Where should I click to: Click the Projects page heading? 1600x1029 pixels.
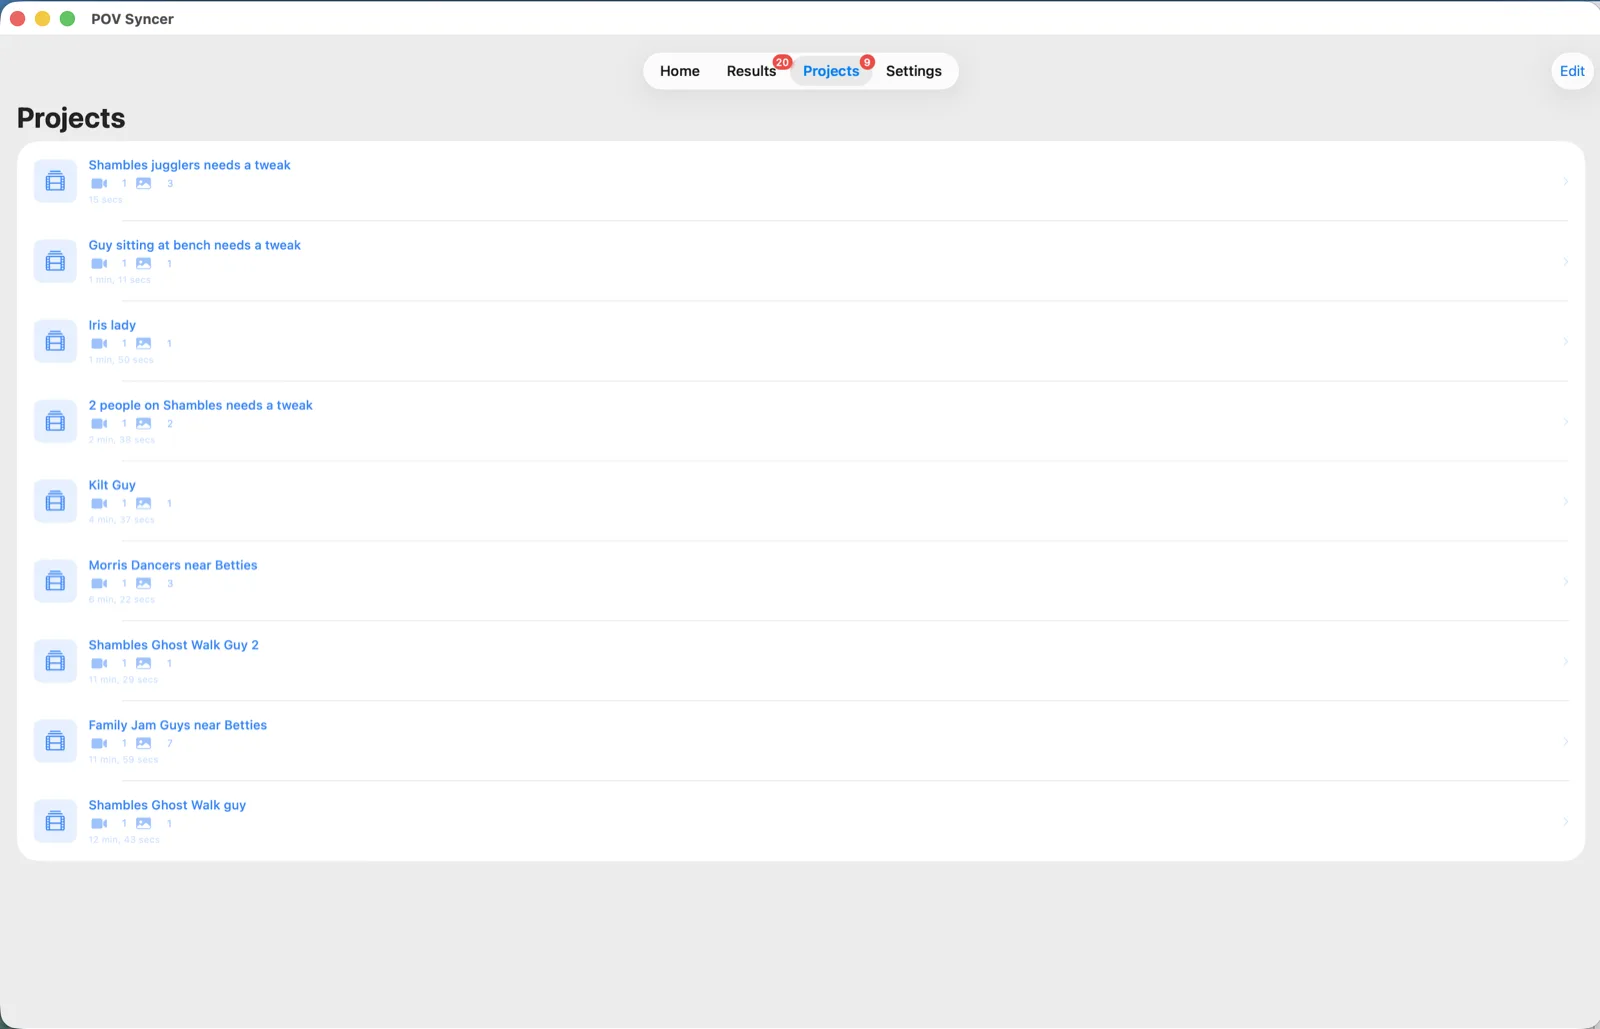71,118
